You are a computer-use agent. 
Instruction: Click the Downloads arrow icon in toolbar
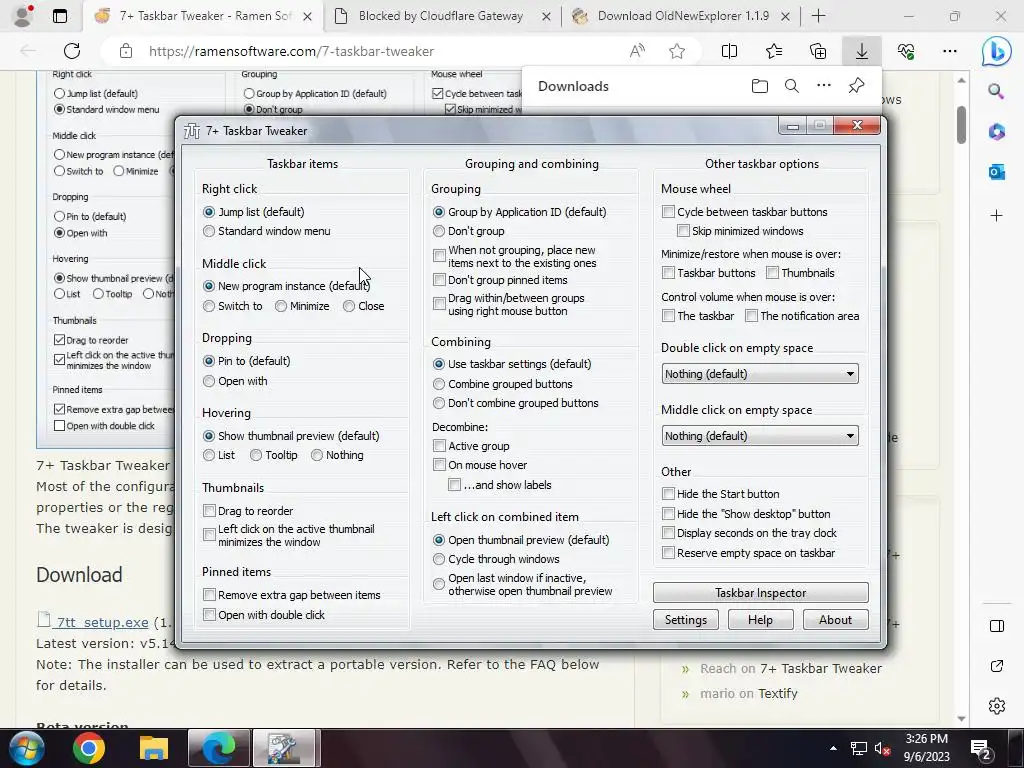click(862, 51)
